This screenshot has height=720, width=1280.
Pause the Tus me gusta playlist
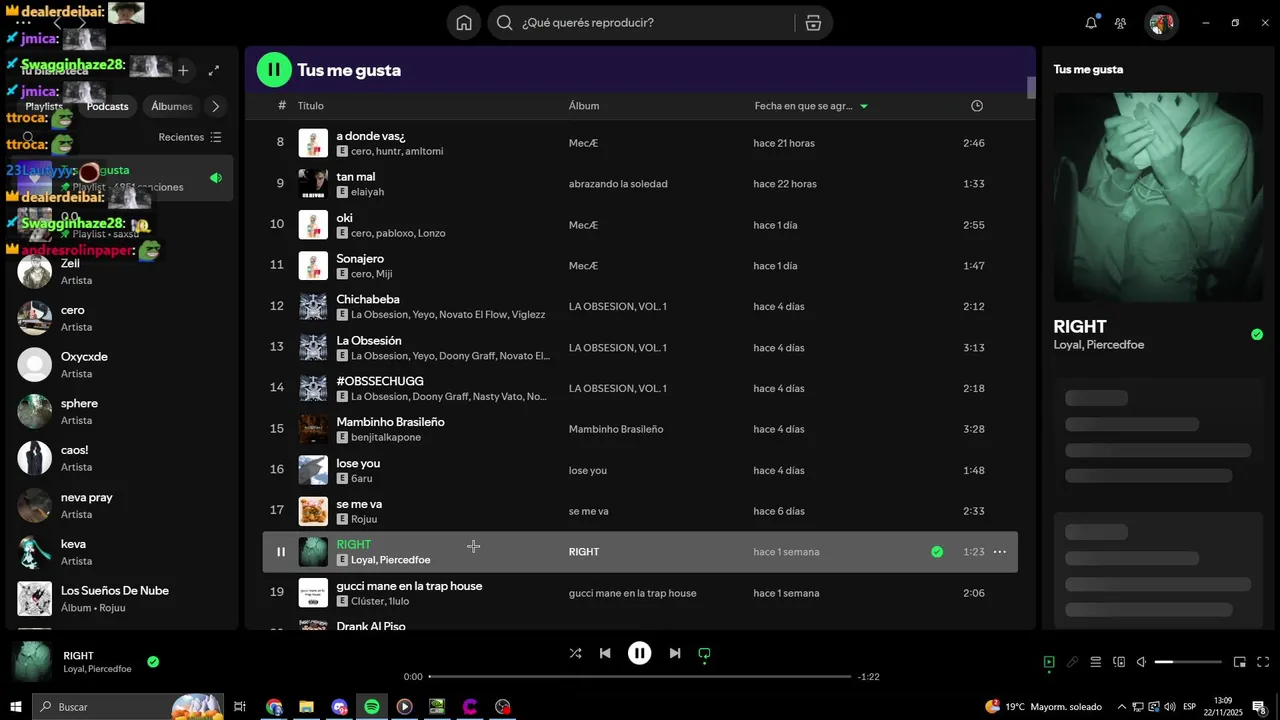point(274,70)
